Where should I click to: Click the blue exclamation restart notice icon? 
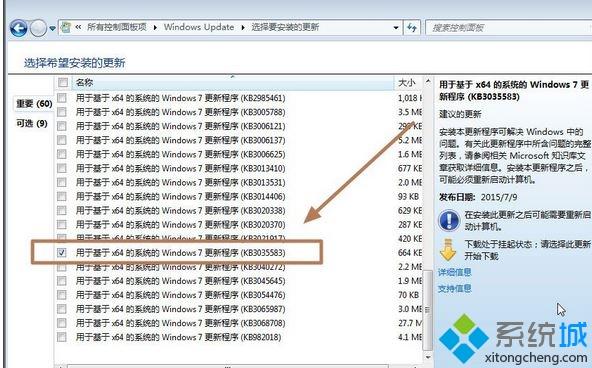coord(449,220)
